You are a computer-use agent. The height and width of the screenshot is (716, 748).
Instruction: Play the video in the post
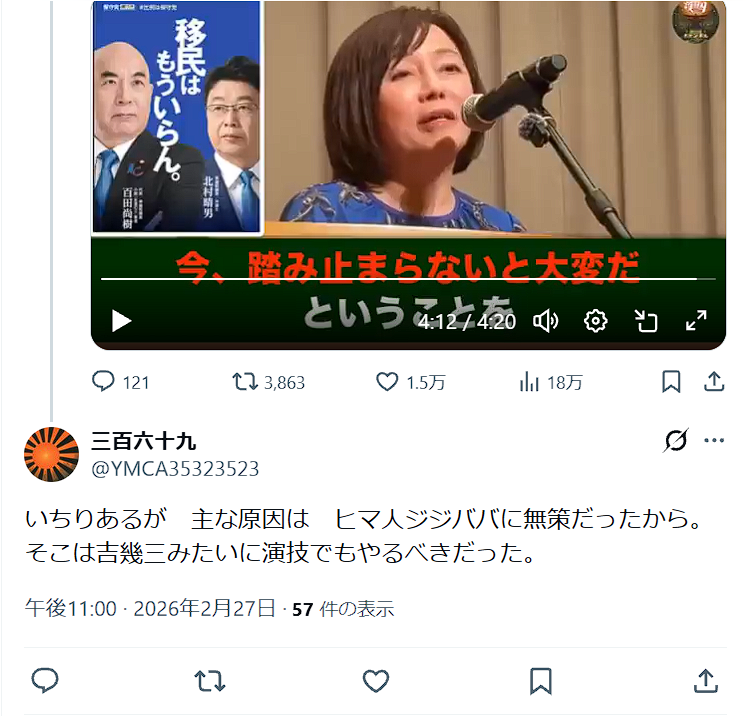pyautogui.click(x=121, y=321)
